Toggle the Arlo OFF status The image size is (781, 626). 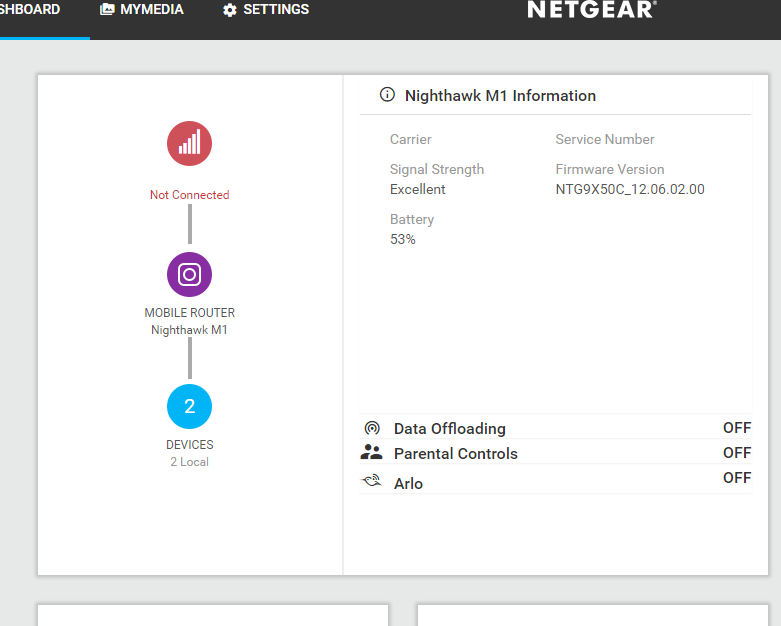click(736, 478)
